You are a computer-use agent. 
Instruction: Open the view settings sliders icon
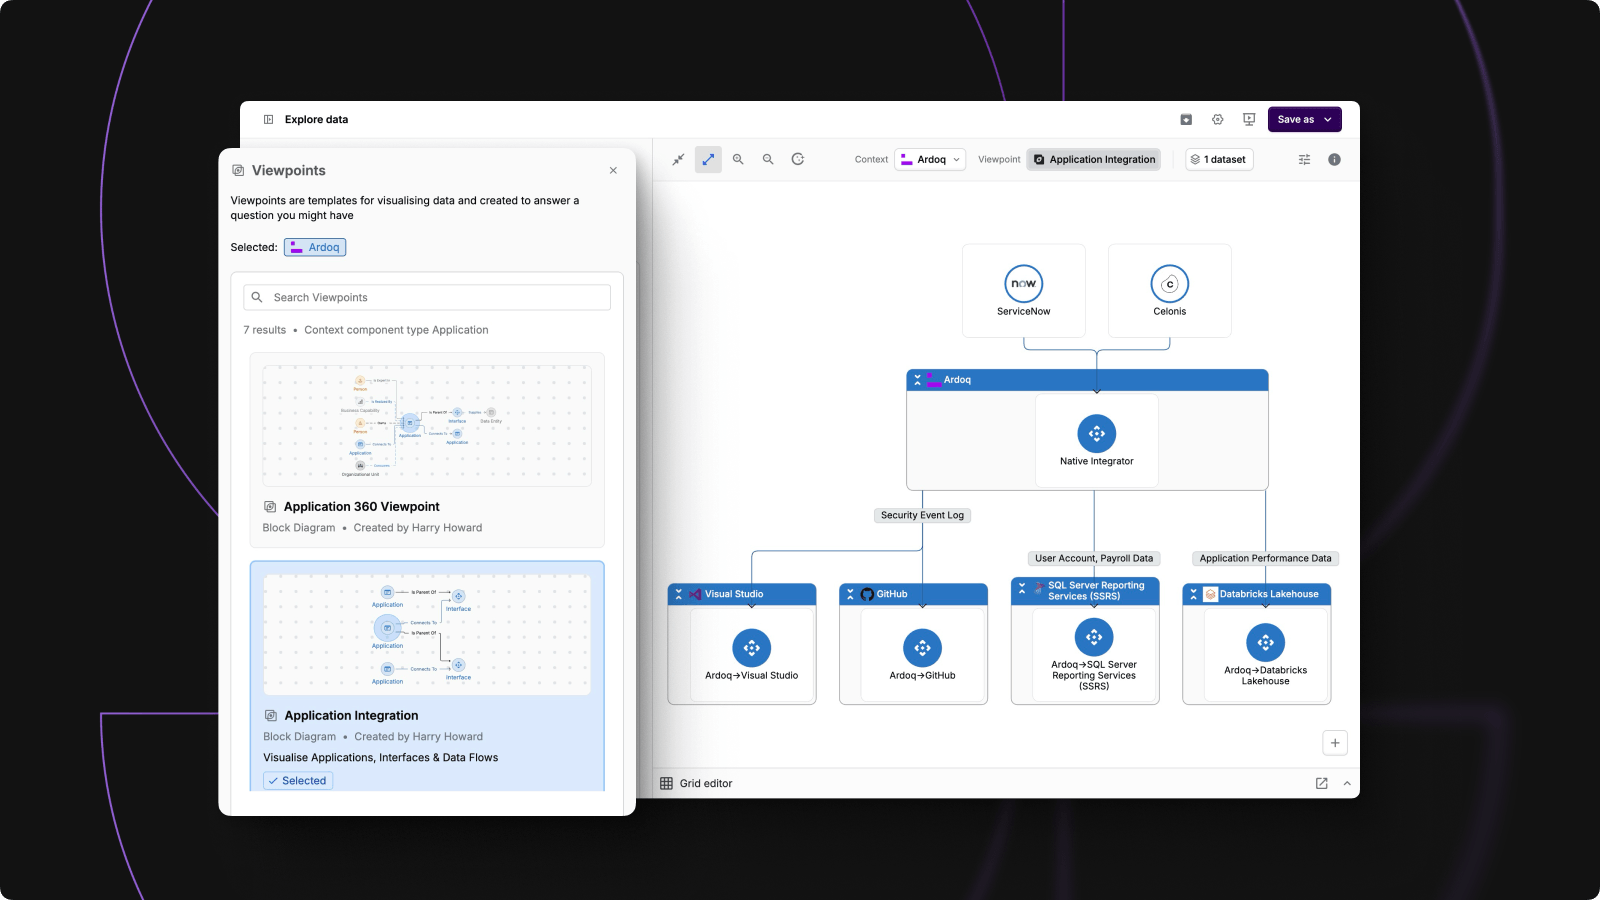[x=1304, y=160]
